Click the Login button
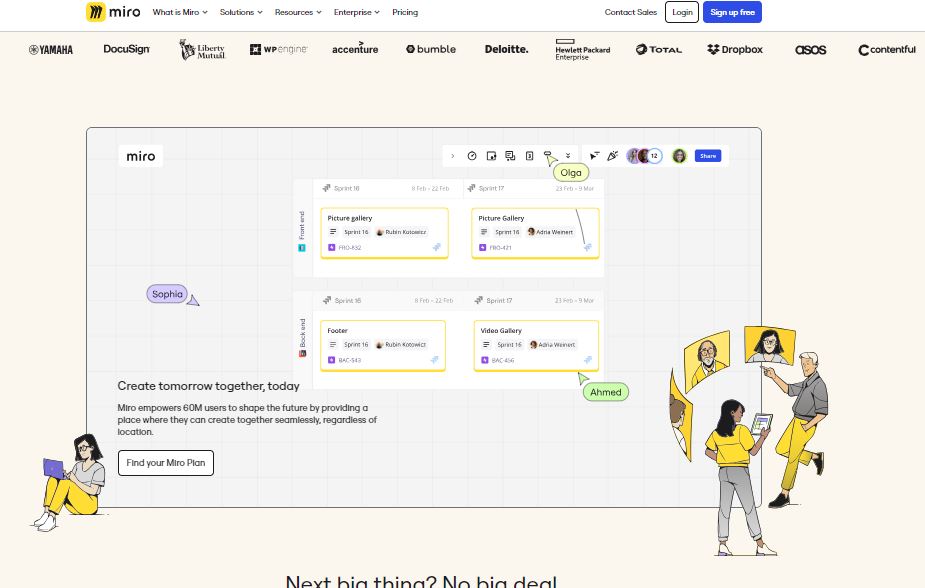925x588 pixels. [682, 12]
